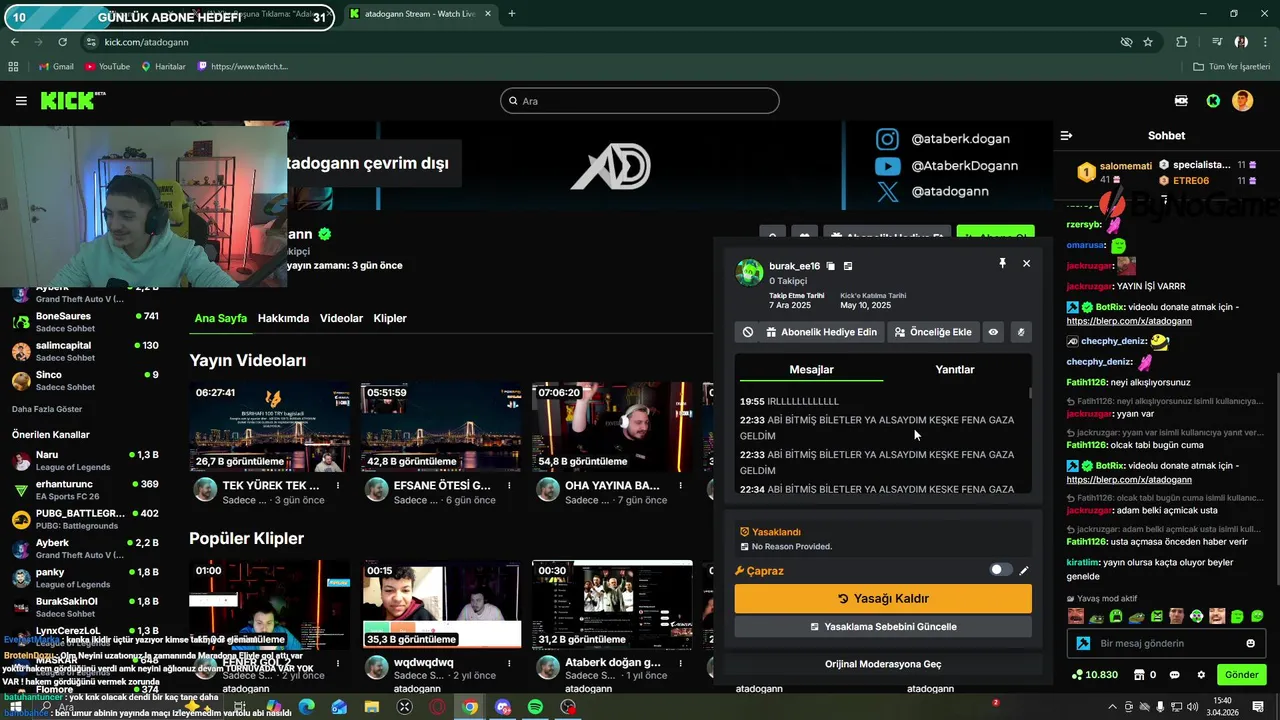The width and height of the screenshot is (1280, 720).
Task: Open the channel points 10.830 indicator
Action: point(1094,675)
